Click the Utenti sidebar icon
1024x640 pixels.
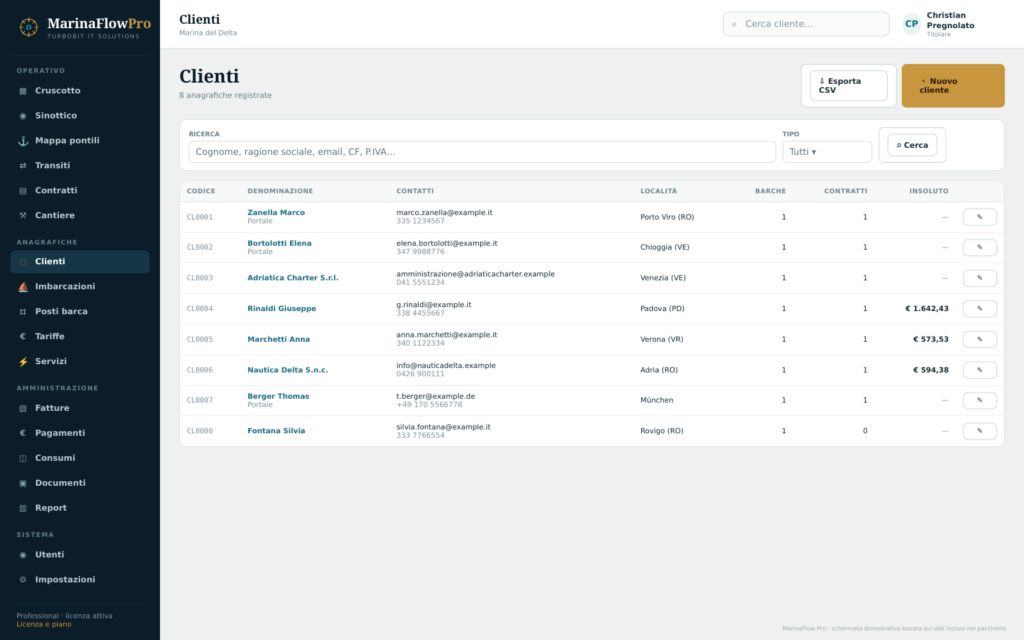pyautogui.click(x=23, y=555)
